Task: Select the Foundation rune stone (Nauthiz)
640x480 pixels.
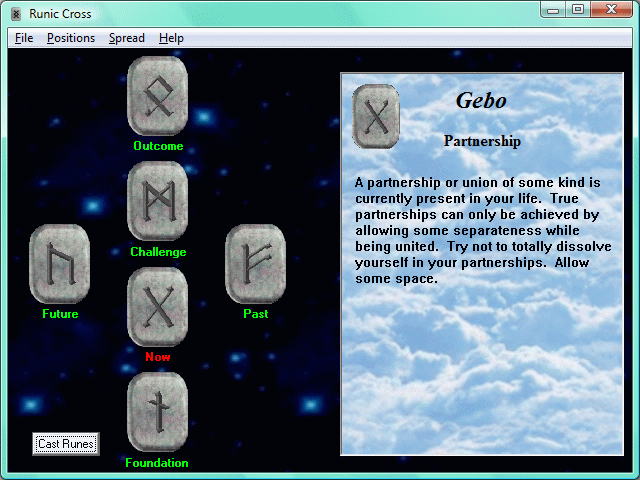Action: tap(158, 412)
